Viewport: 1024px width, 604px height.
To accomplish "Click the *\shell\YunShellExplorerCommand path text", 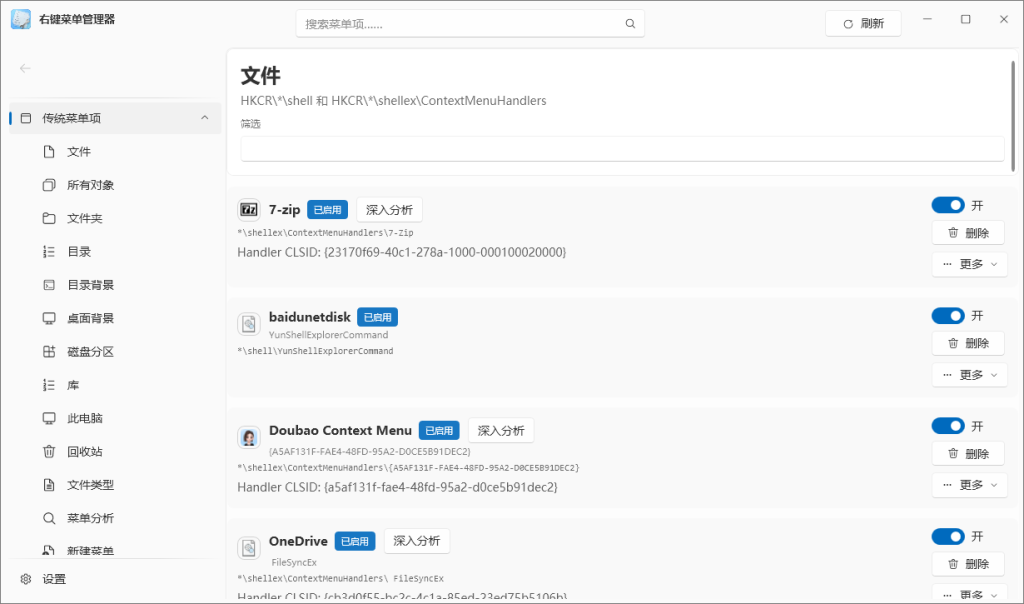I will 315,351.
